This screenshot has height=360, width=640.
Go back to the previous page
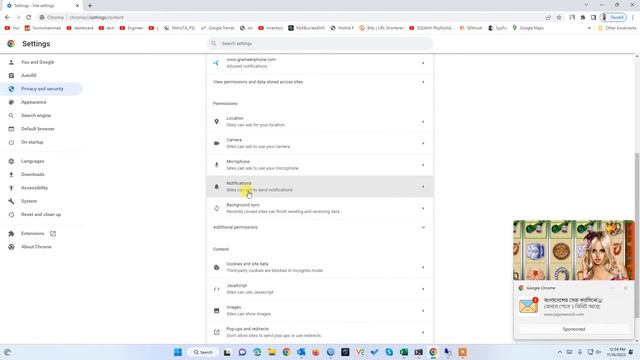click(7, 17)
